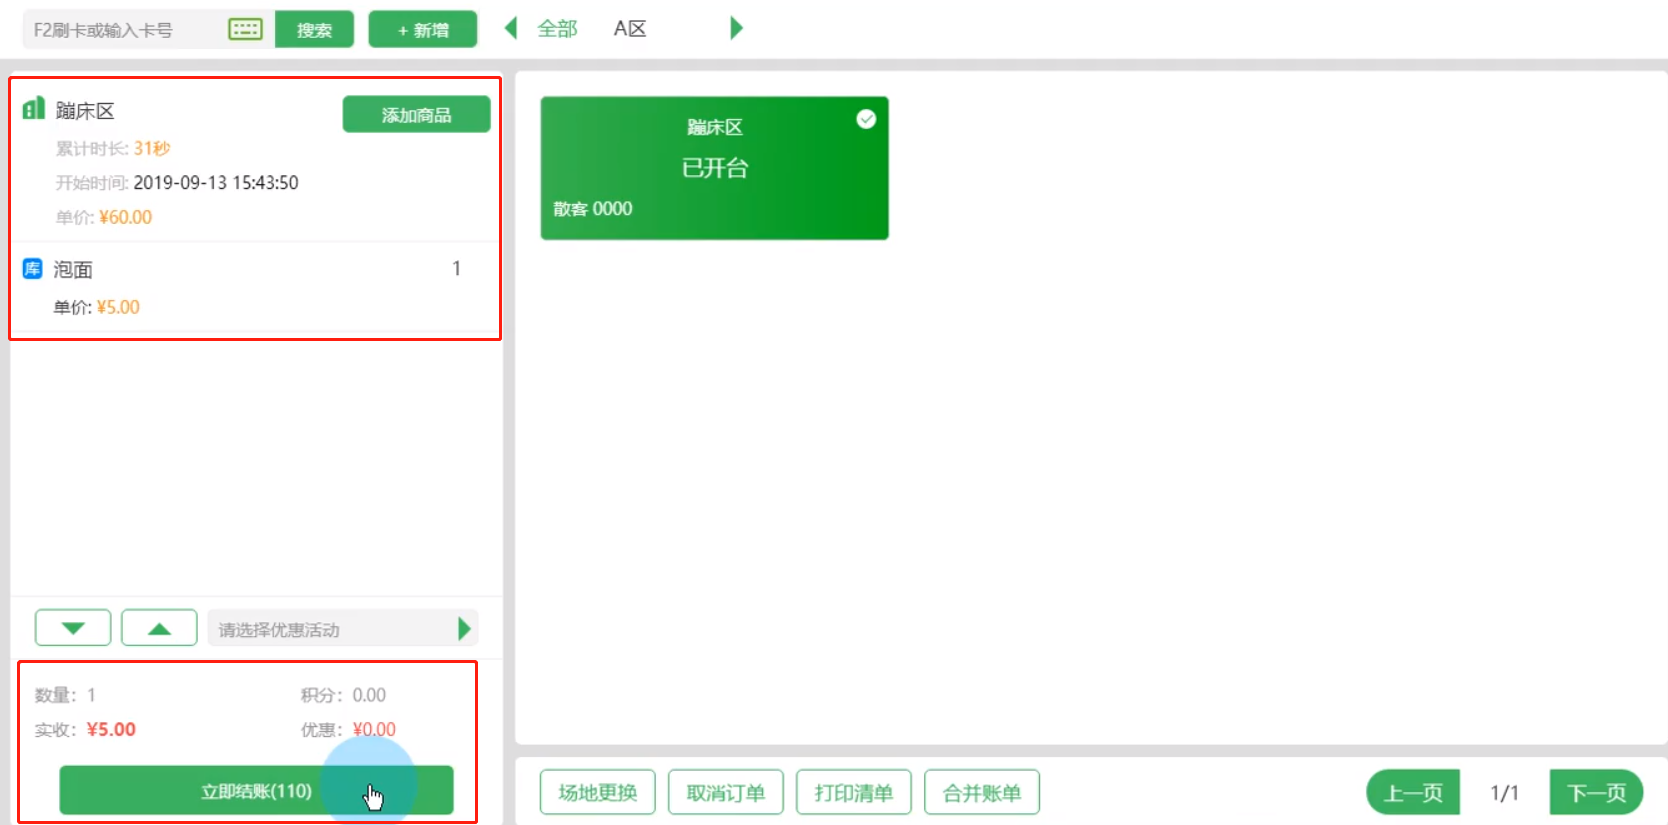Click the down arrow button in order panel
Image resolution: width=1668 pixels, height=825 pixels.
[x=73, y=628]
